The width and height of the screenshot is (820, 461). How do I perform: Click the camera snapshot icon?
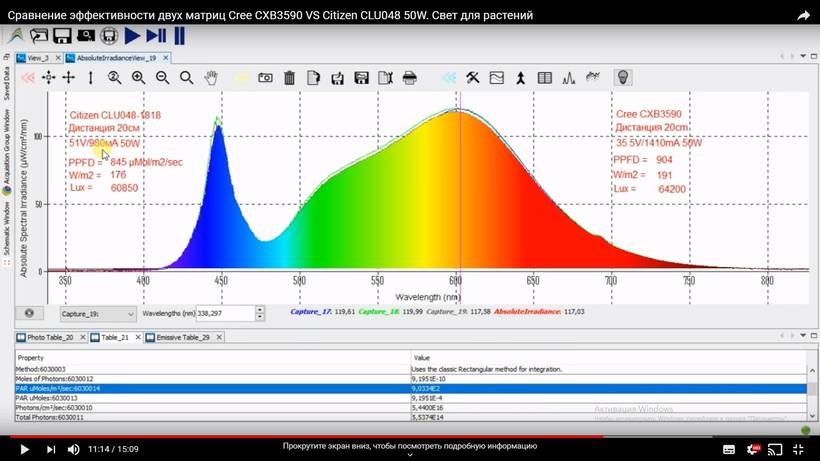[265, 78]
